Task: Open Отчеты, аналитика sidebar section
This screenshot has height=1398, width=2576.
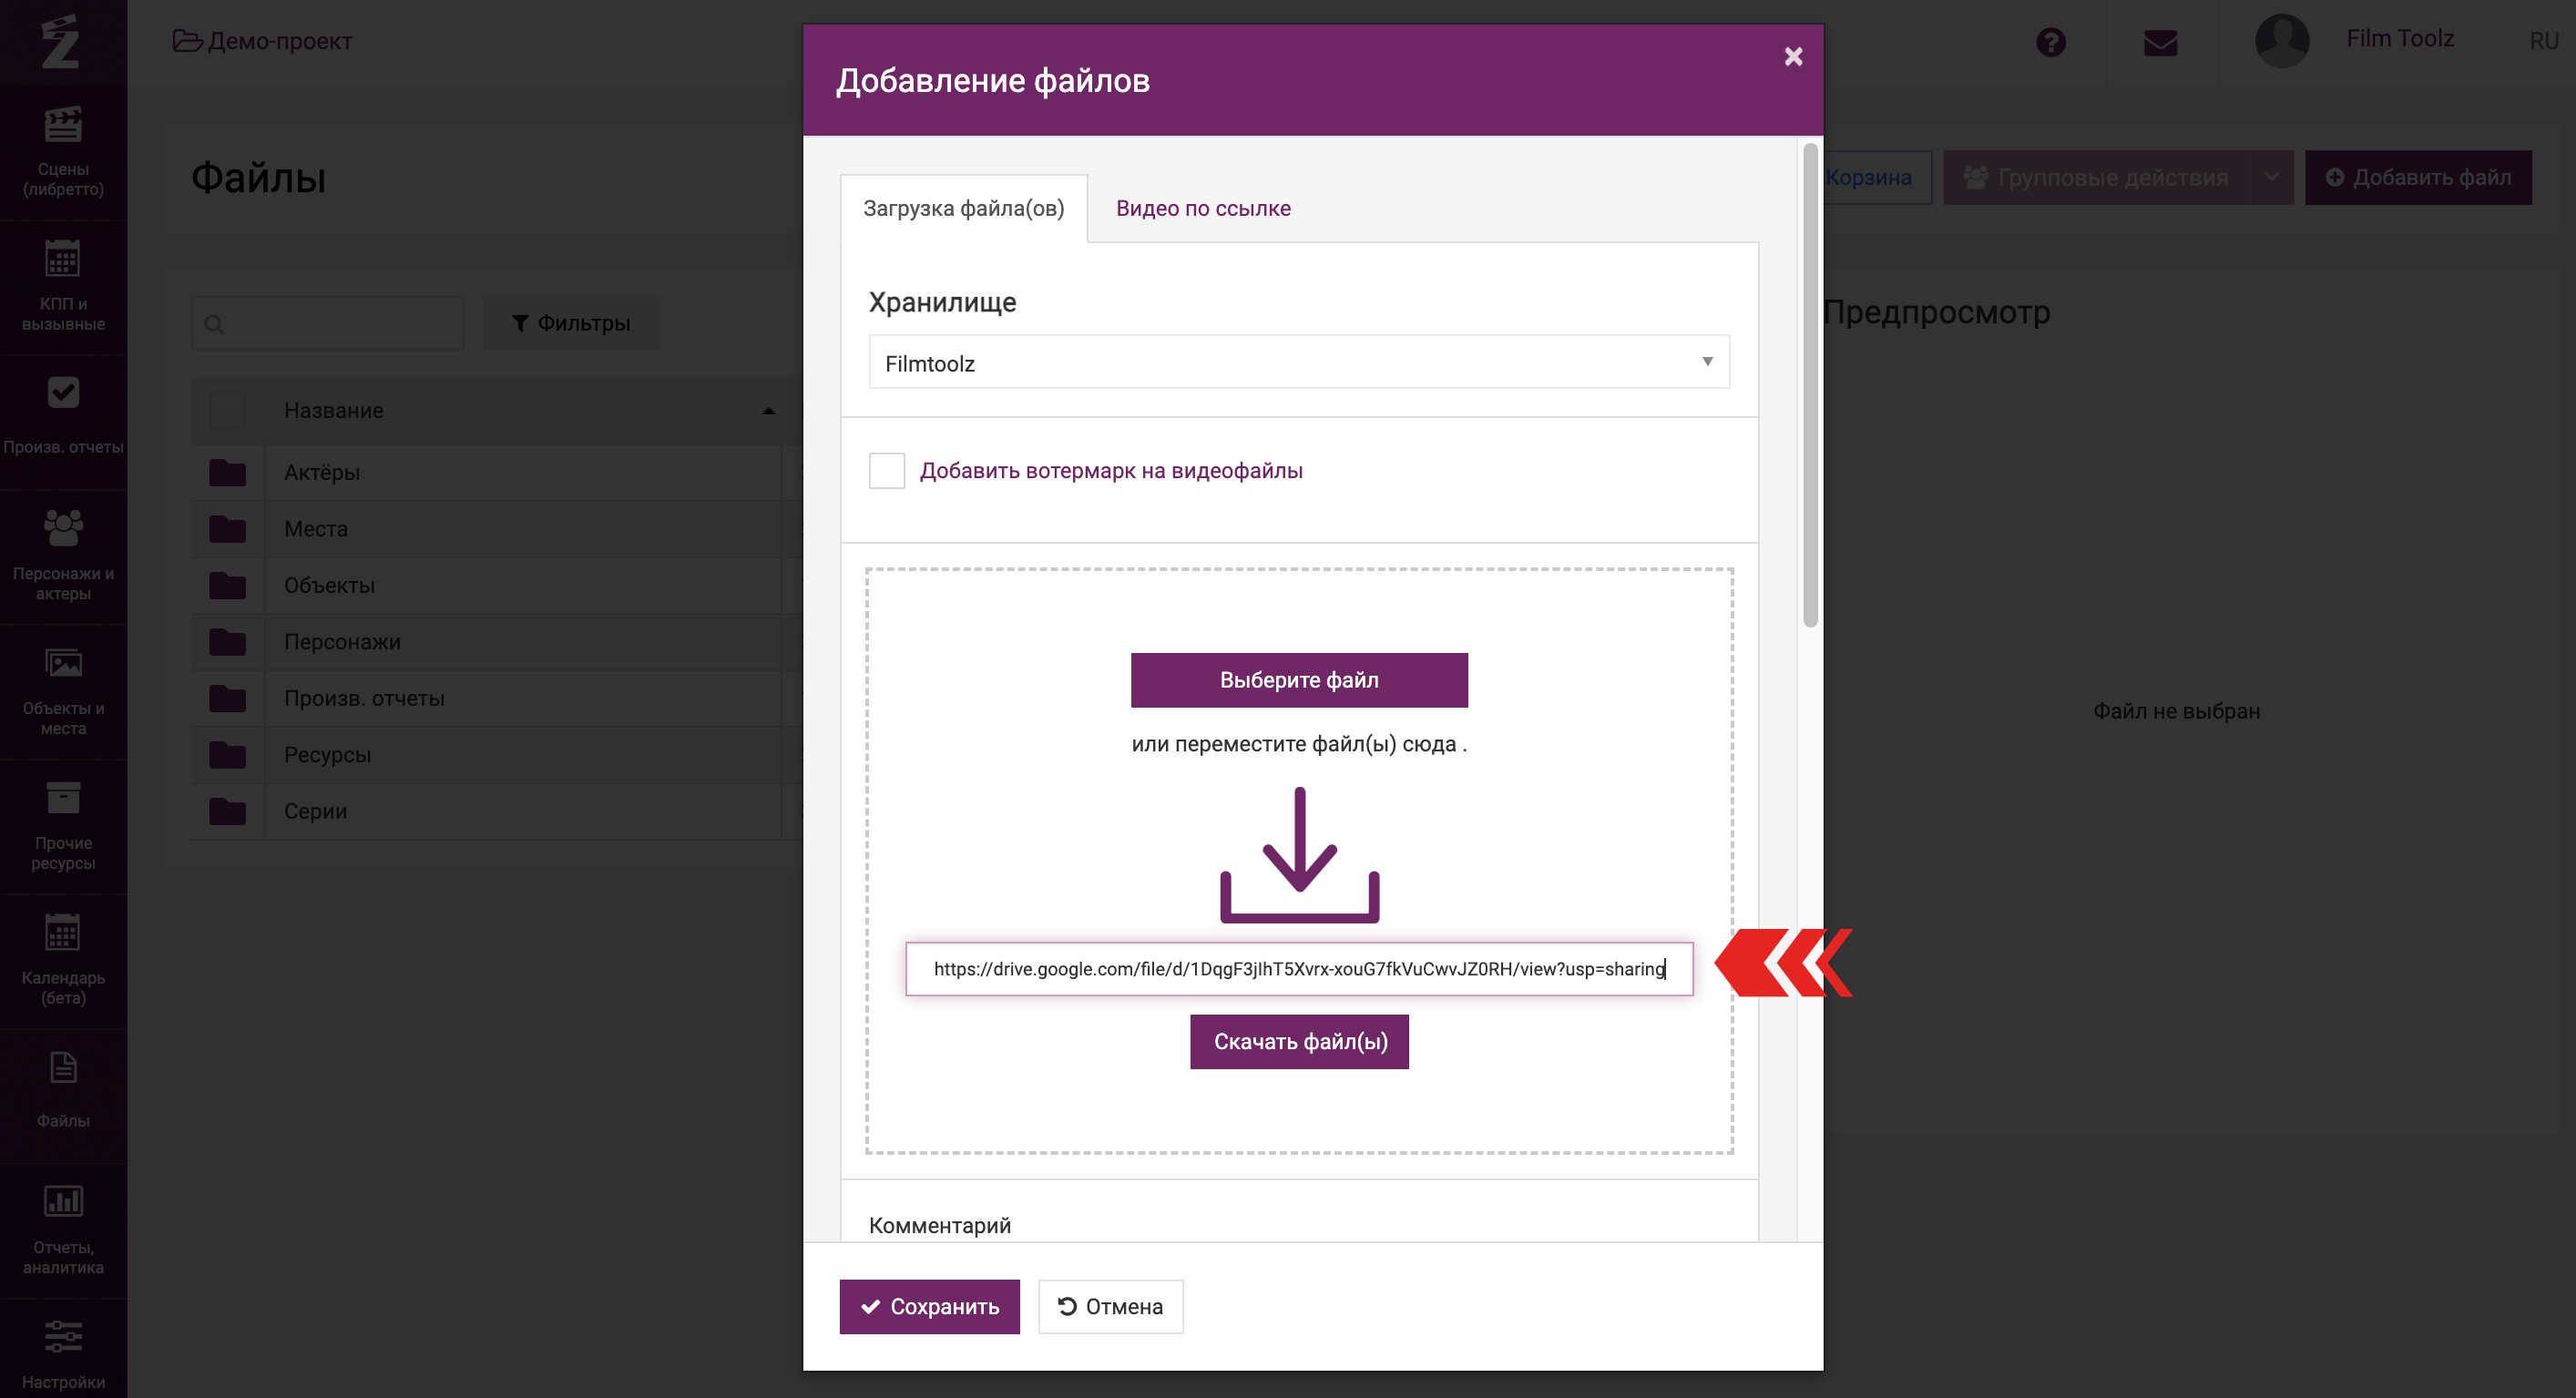Action: pos(63,1230)
